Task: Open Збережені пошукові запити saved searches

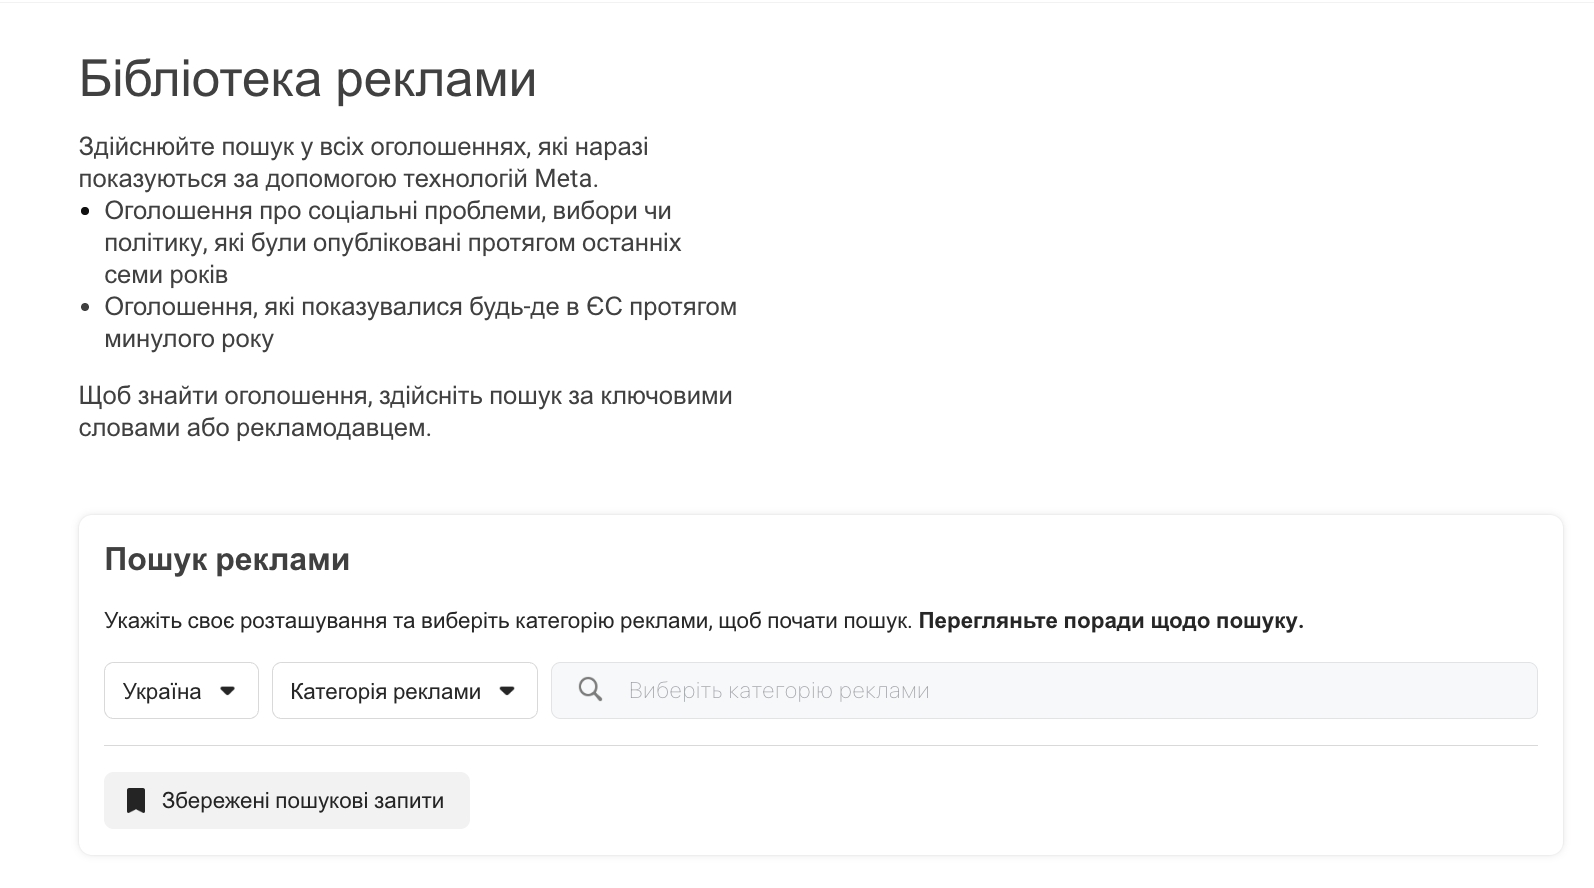Action: click(287, 800)
